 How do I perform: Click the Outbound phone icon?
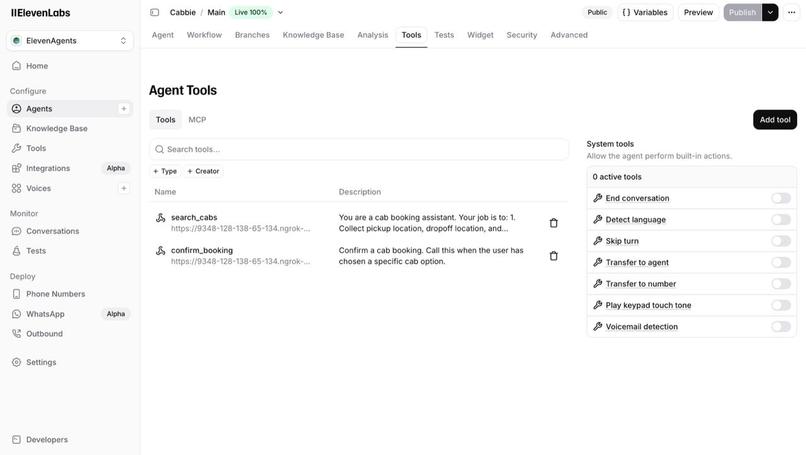pos(16,334)
